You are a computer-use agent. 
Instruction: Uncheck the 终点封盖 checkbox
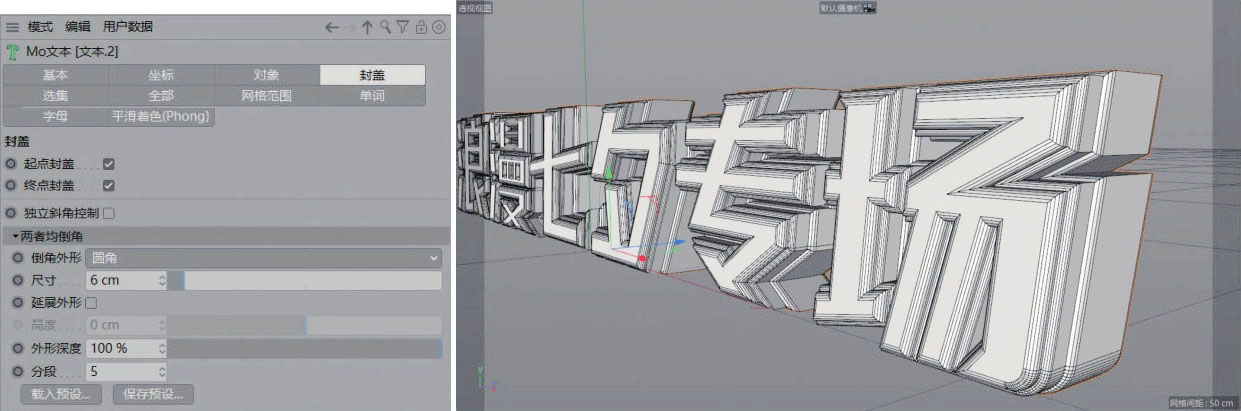click(109, 185)
